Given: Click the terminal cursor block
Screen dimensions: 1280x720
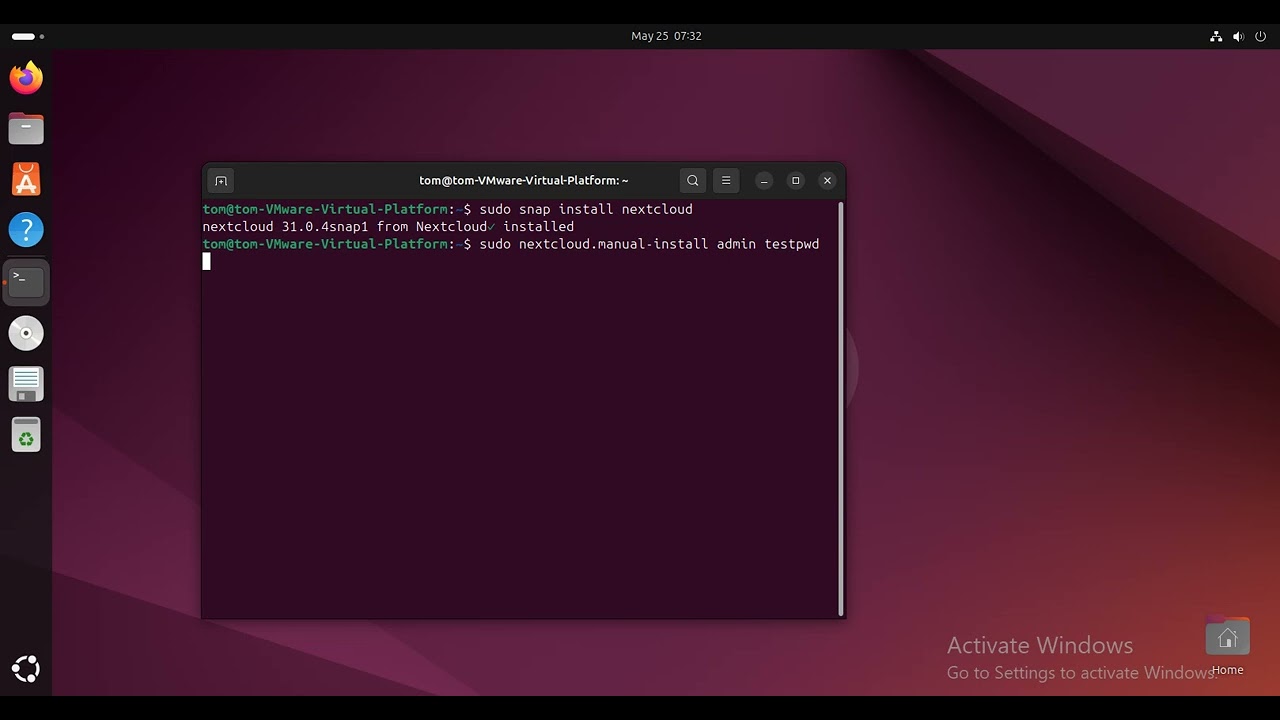Looking at the screenshot, I should coord(207,261).
